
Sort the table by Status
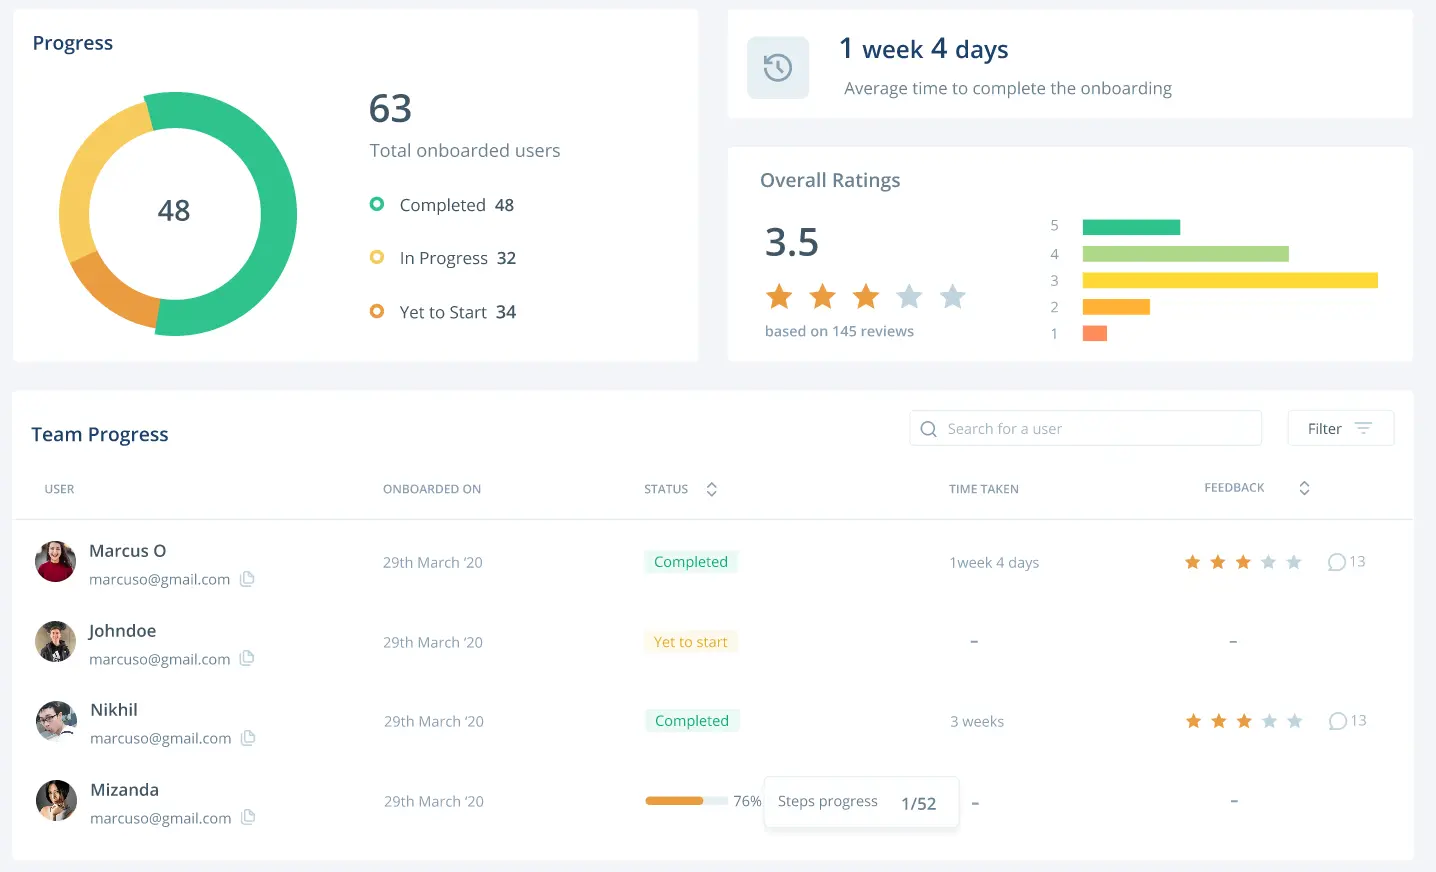[x=711, y=489]
